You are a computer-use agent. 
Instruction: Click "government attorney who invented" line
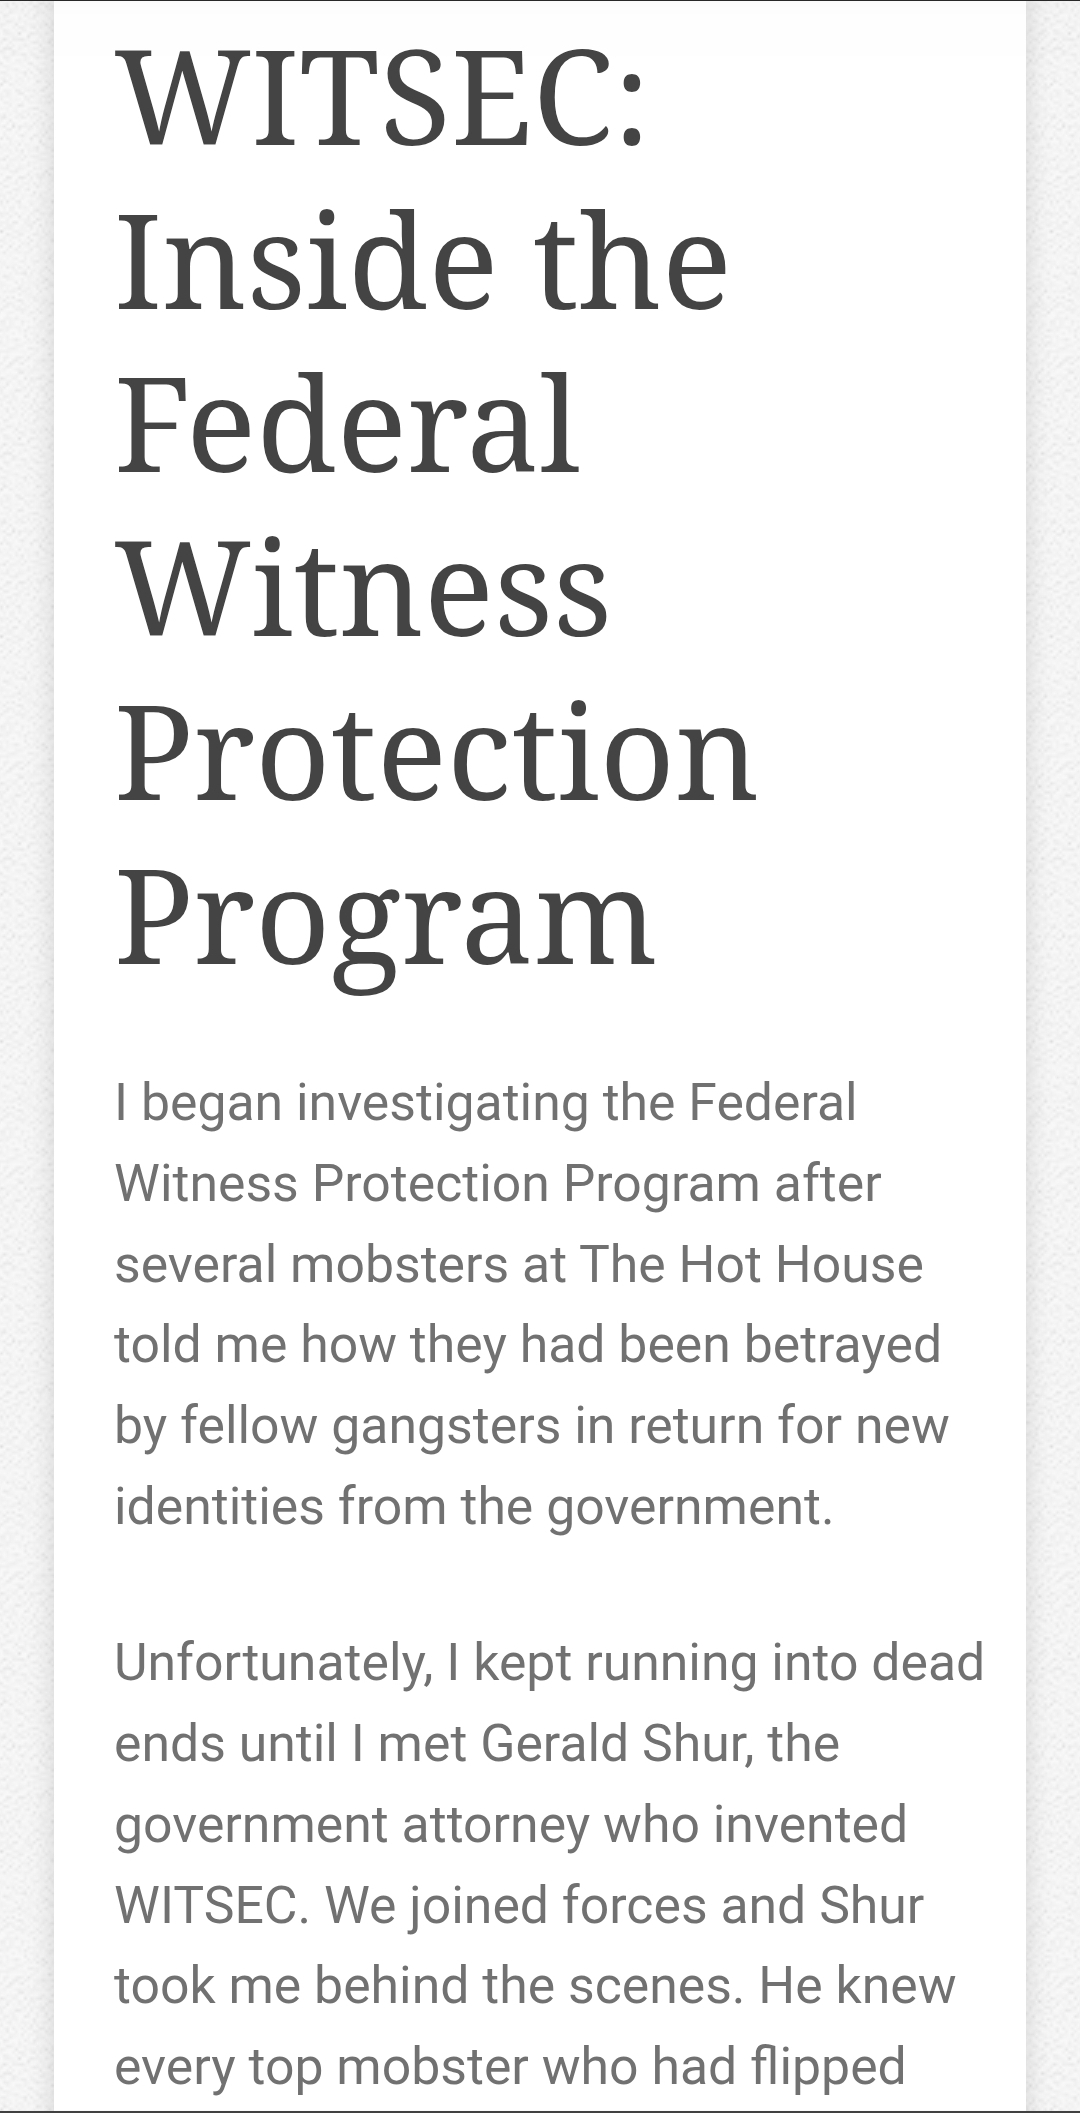point(511,1824)
